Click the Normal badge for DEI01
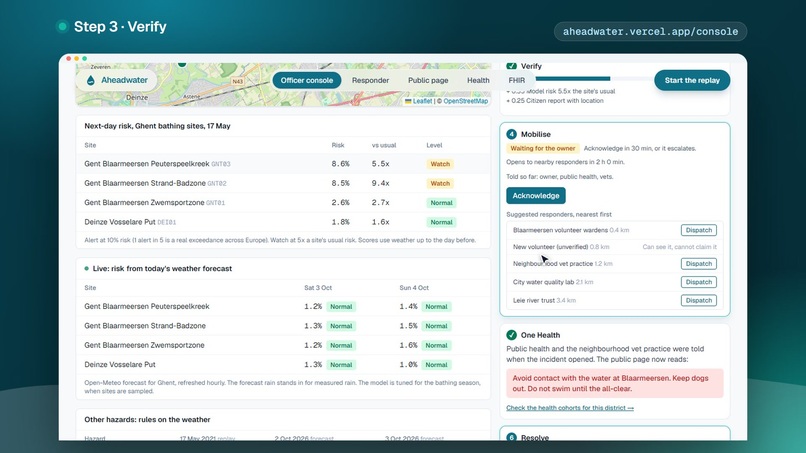806x453 pixels. [441, 222]
